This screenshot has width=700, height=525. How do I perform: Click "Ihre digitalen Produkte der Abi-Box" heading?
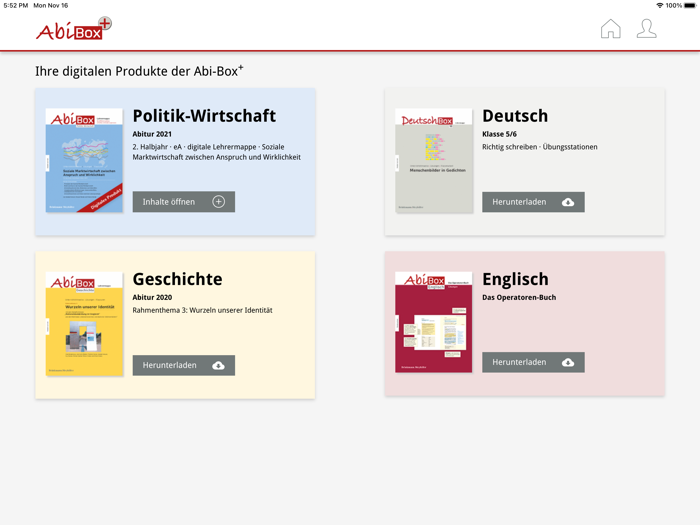(x=139, y=71)
